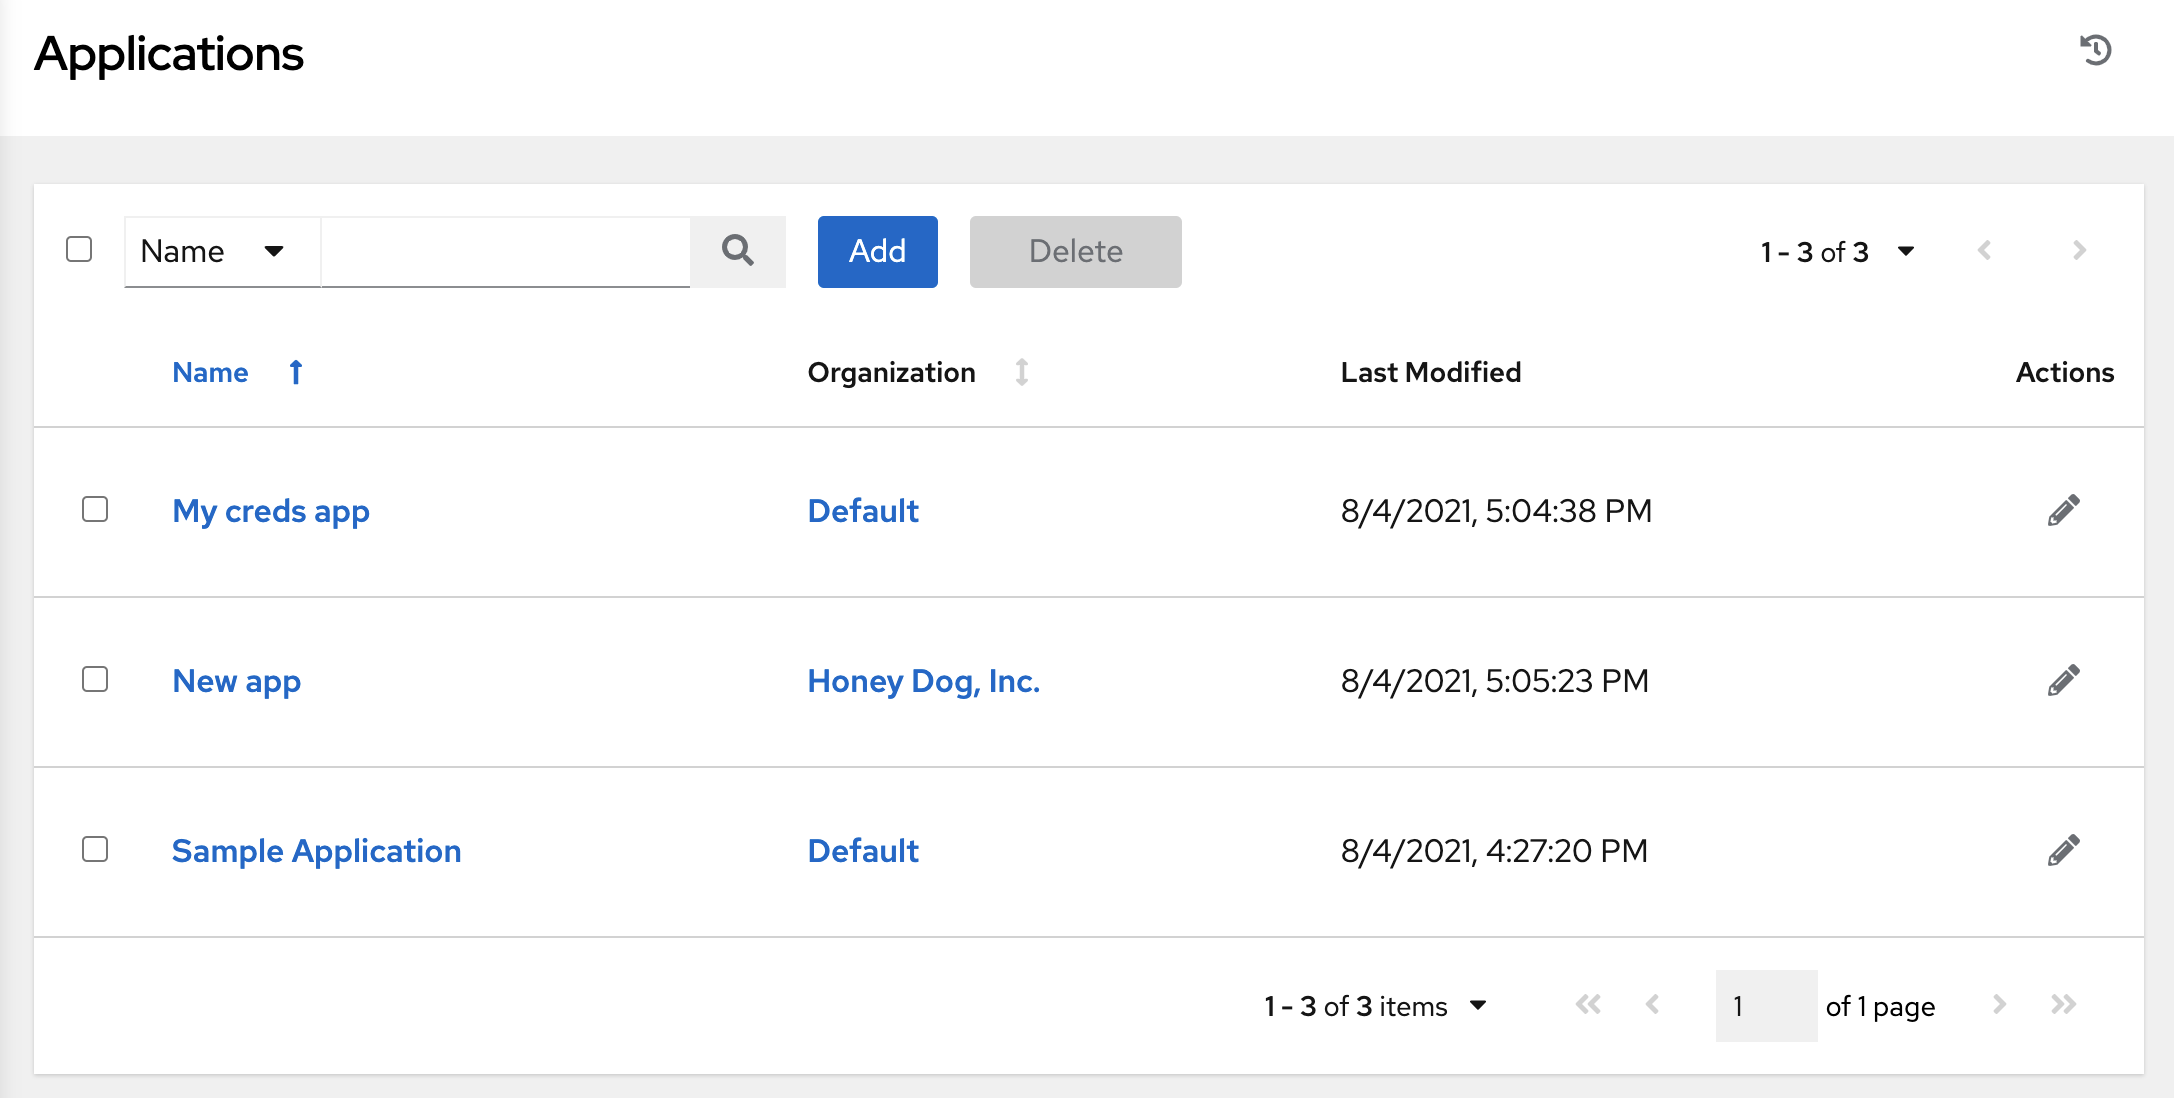2174x1098 pixels.
Task: Edit New app with its pencil icon
Action: tap(2062, 680)
